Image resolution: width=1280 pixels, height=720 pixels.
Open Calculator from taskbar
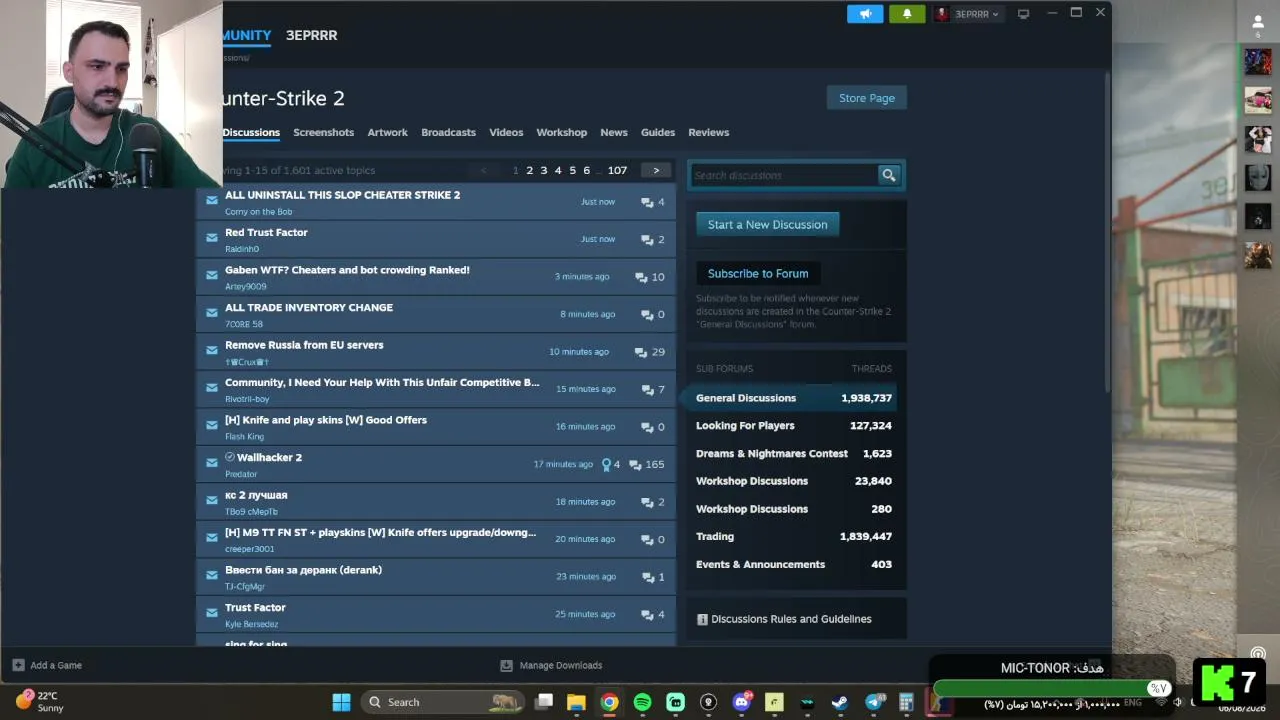pos(906,702)
